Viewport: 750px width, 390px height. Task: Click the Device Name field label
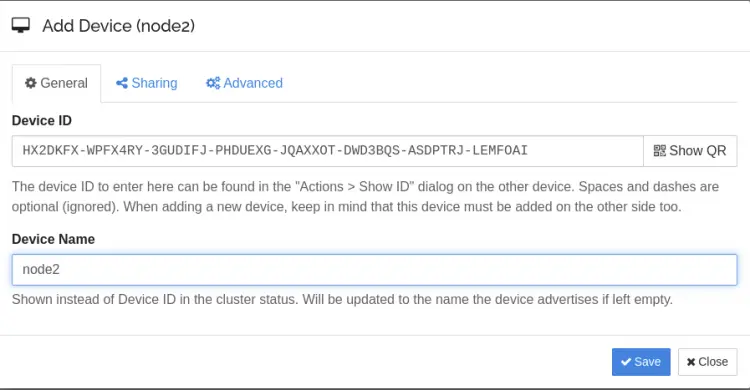53,239
